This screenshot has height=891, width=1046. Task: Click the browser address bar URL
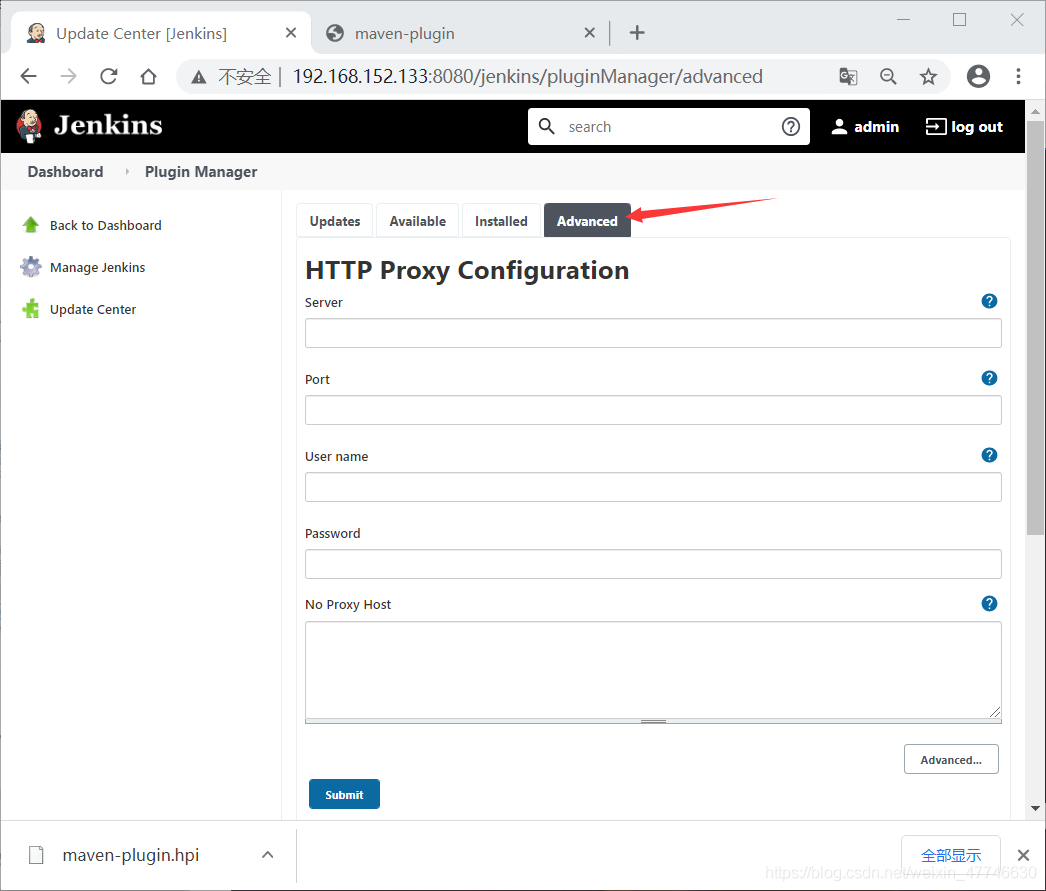tap(528, 77)
